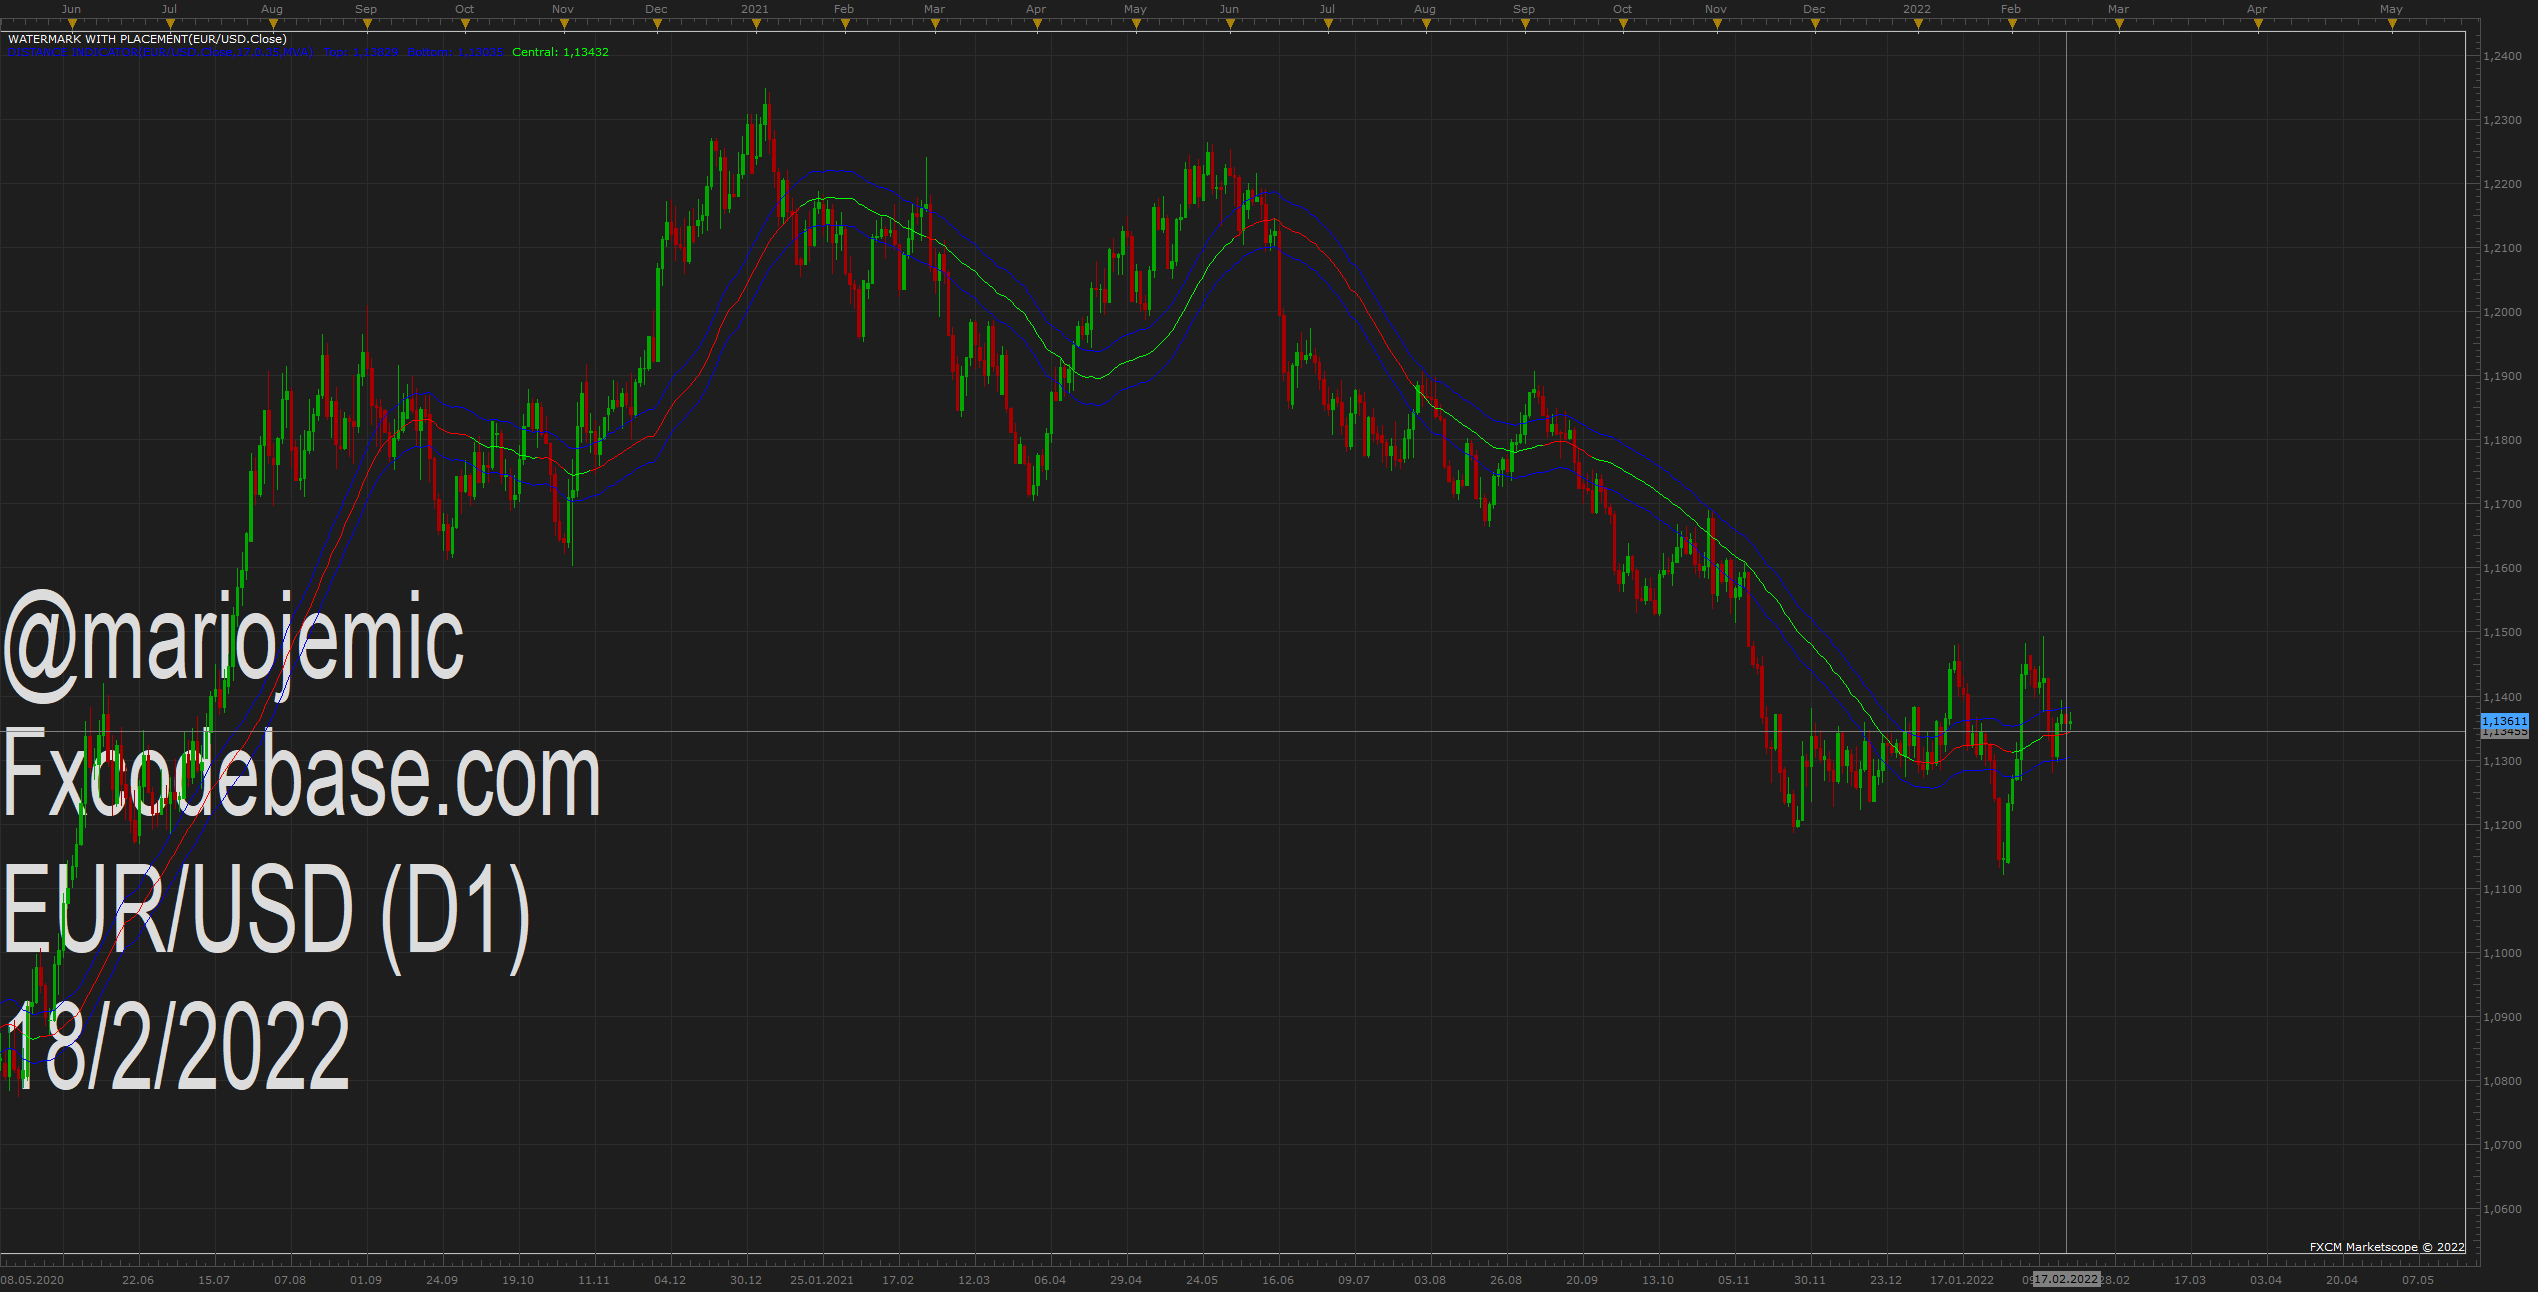Click the gray 1,13455 crosshair price tag
Screen dimensions: 2538x1292
(x=2505, y=732)
